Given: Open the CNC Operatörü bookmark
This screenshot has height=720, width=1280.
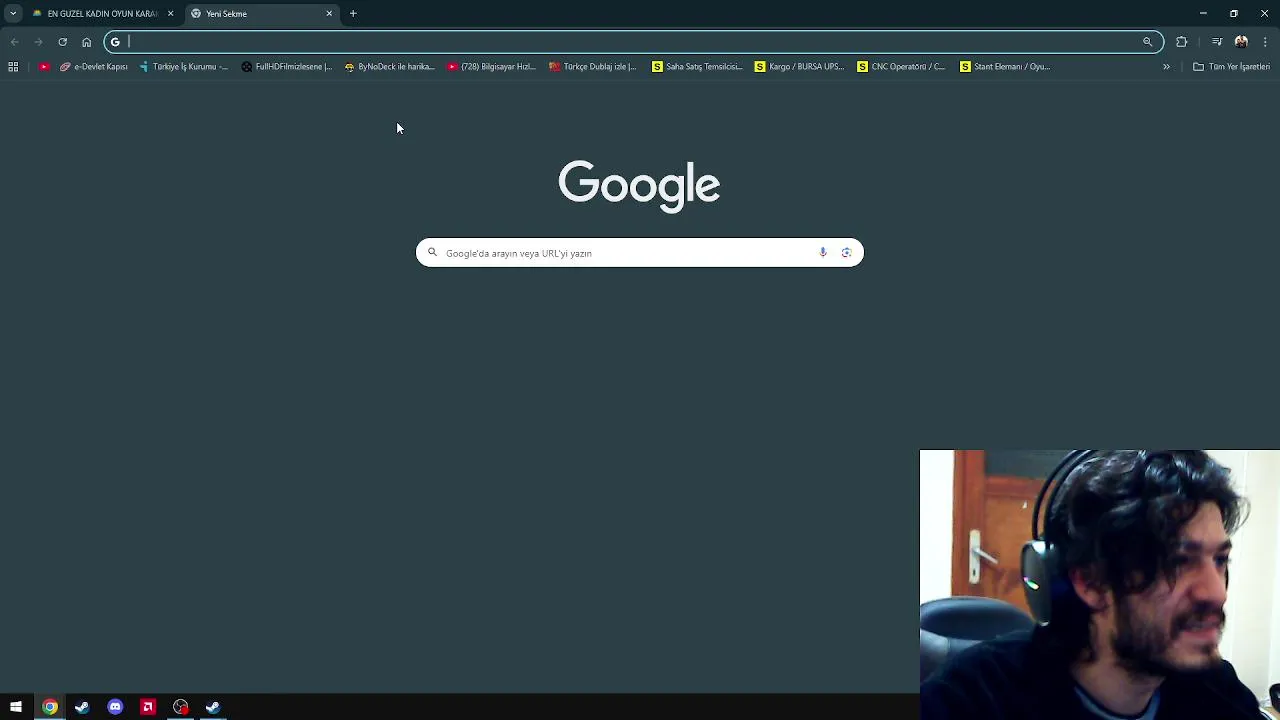Looking at the screenshot, I should (901, 66).
